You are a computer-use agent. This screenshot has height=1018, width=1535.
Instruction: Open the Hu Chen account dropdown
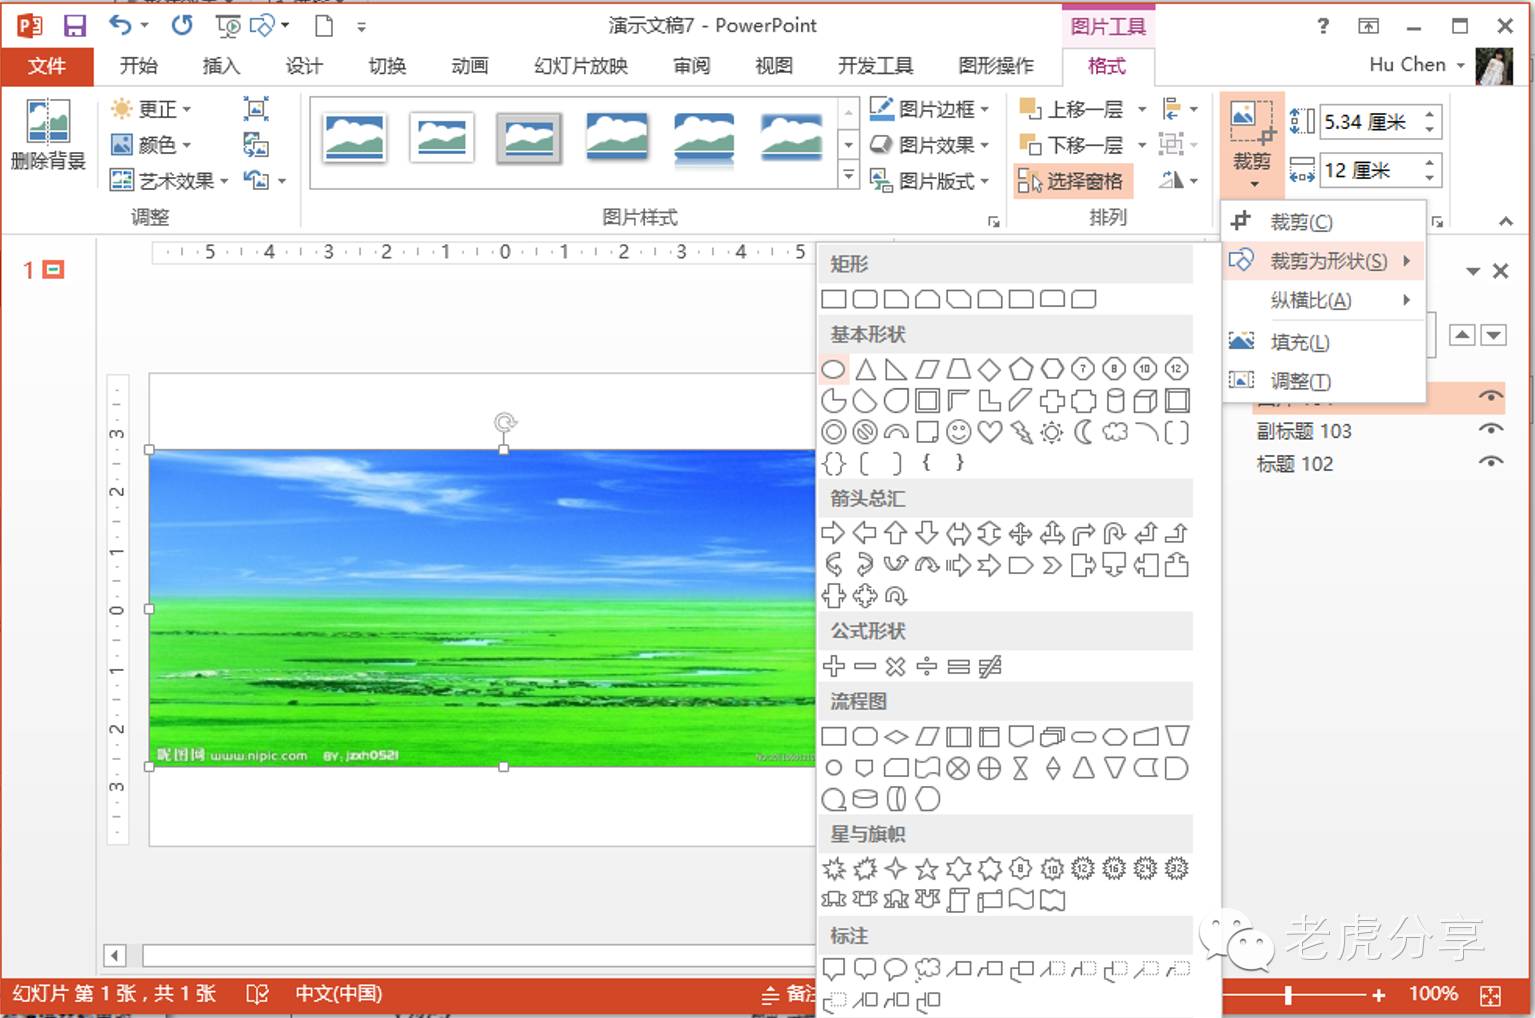[x=1417, y=65]
